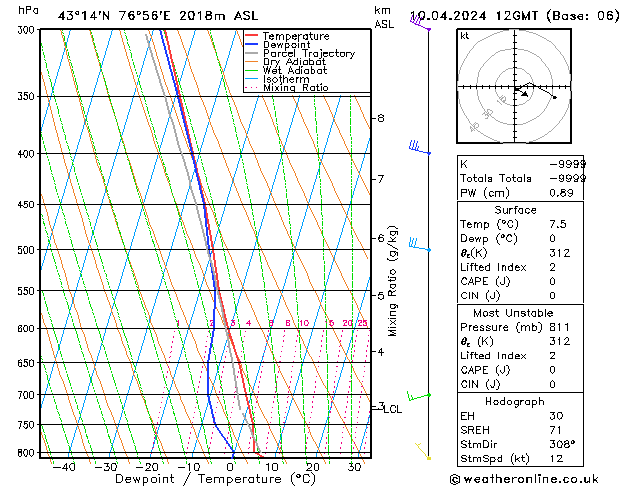Click the blue wind barb at 400 hPa

click(420, 147)
